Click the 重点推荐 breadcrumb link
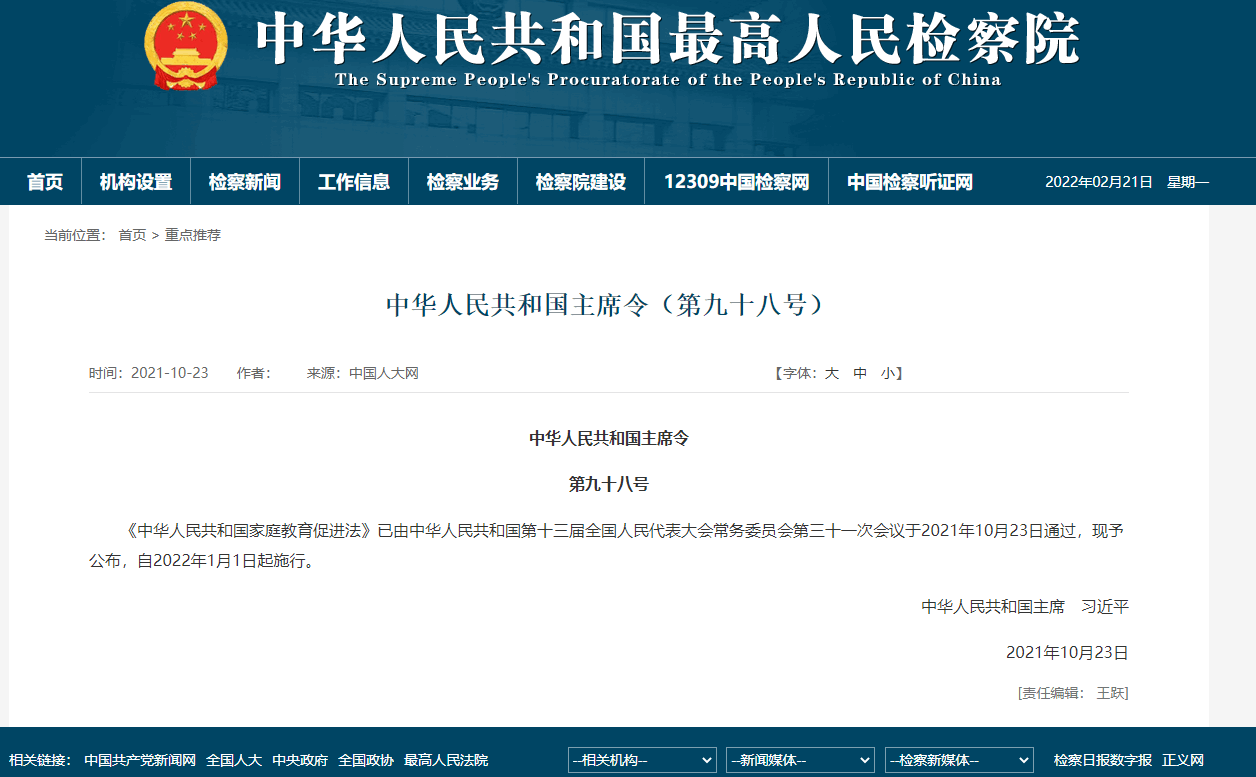 [193, 235]
